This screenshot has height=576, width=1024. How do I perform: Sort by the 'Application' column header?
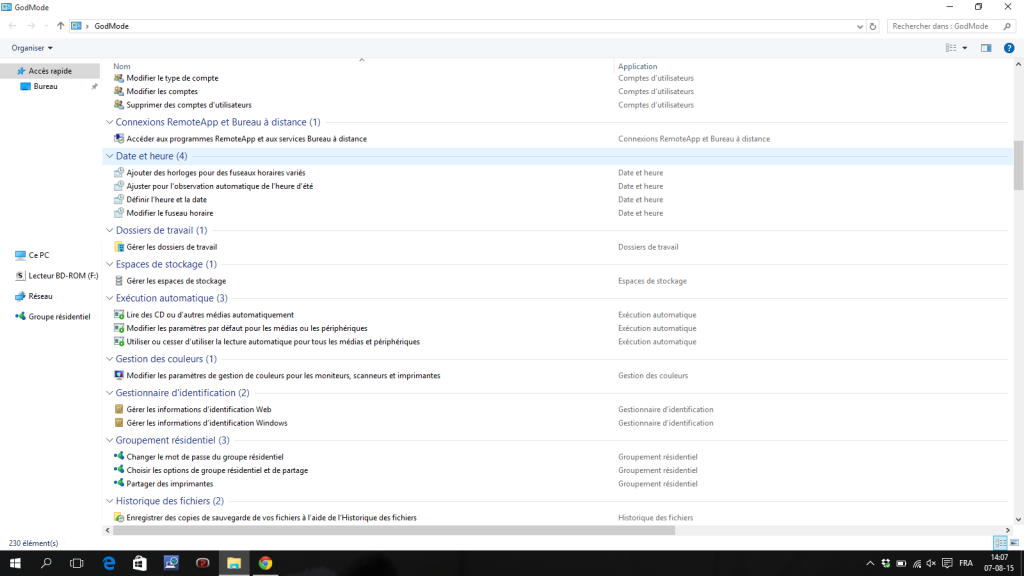(638, 67)
